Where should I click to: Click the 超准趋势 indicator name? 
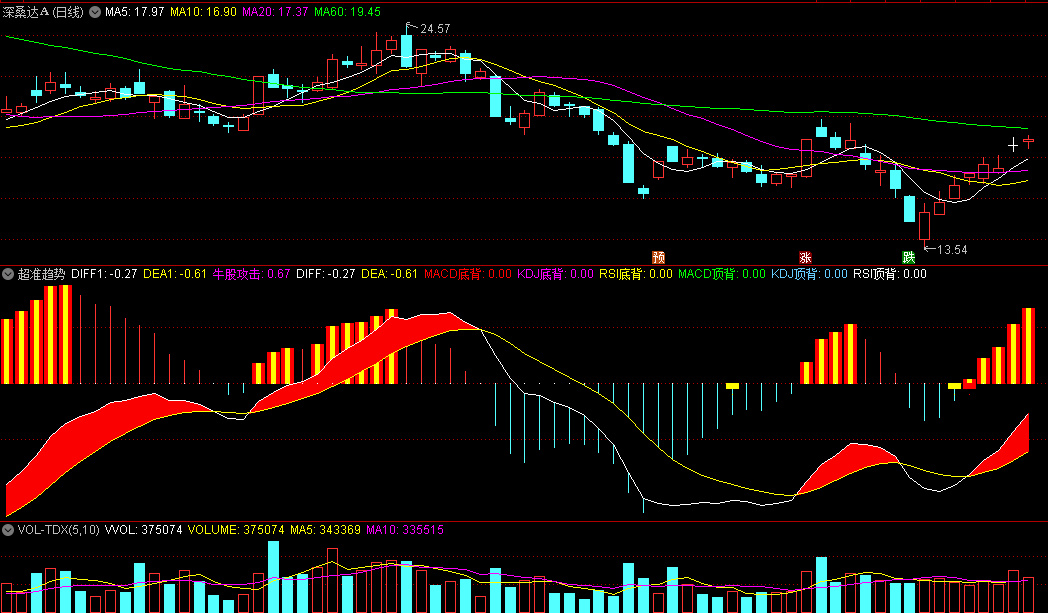(x=41, y=274)
